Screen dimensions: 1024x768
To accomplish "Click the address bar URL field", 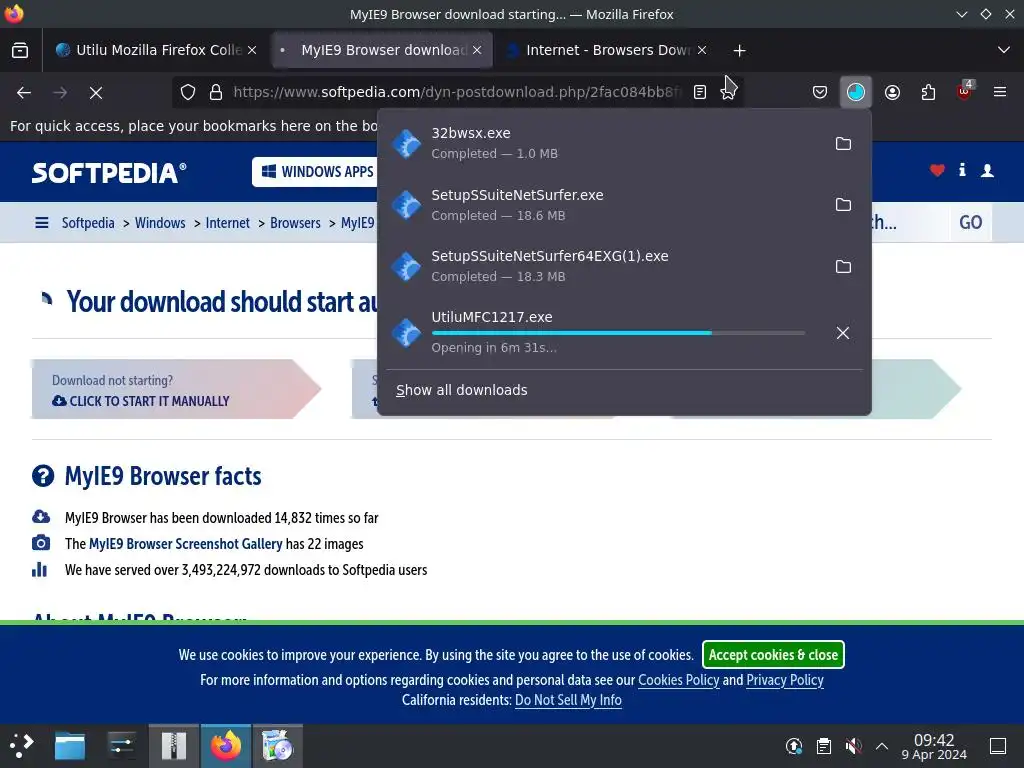I will pos(457,93).
